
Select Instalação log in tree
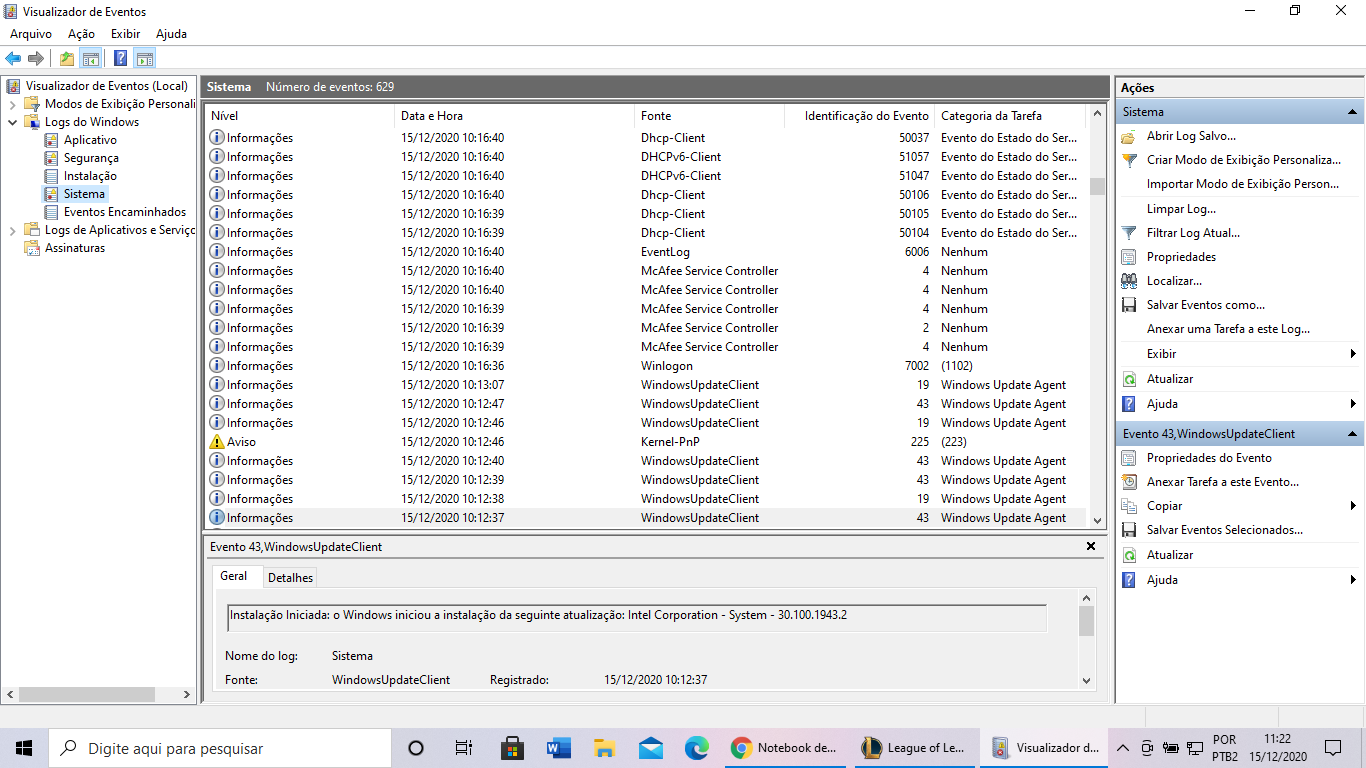pyautogui.click(x=90, y=176)
